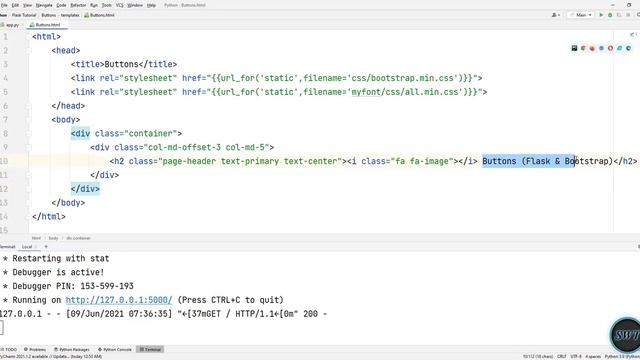Open the VCS menu
The width and height of the screenshot is (640, 360).
tap(120, 5)
